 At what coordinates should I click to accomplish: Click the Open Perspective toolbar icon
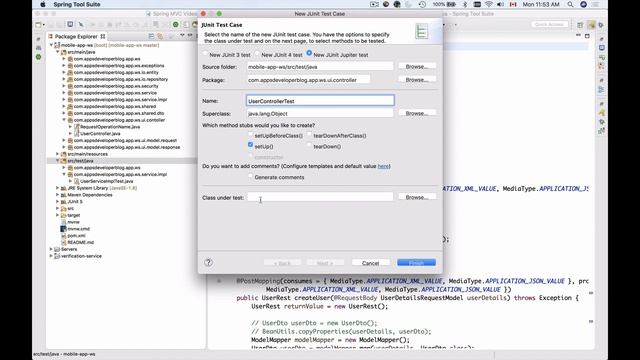tap(580, 25)
